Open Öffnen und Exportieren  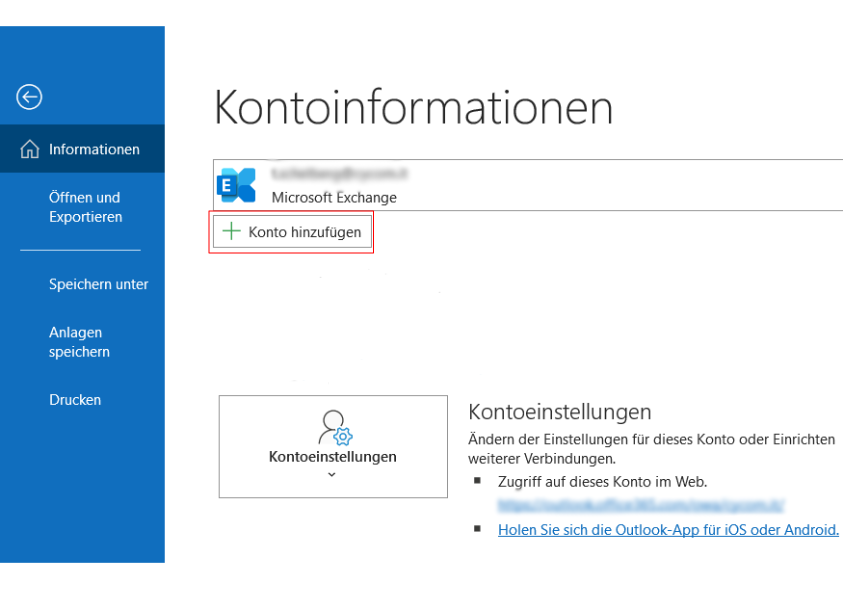[85, 207]
